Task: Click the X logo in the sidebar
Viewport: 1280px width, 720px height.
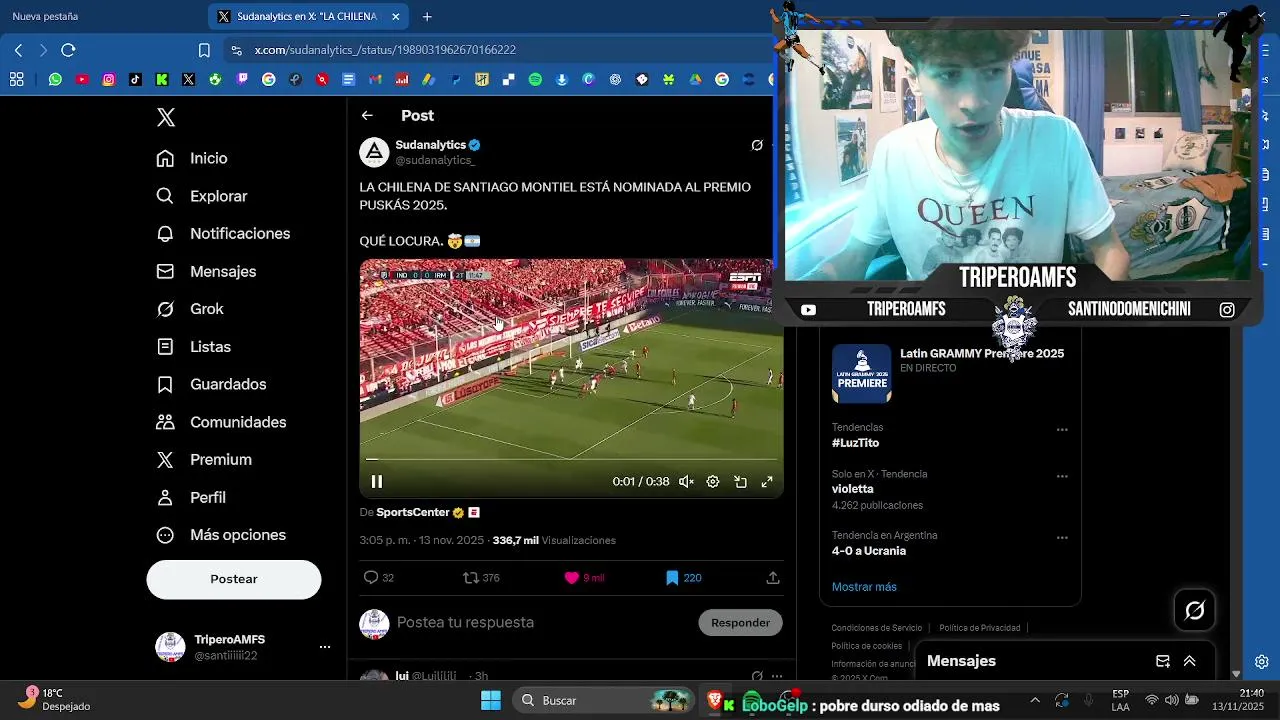Action: tap(166, 117)
